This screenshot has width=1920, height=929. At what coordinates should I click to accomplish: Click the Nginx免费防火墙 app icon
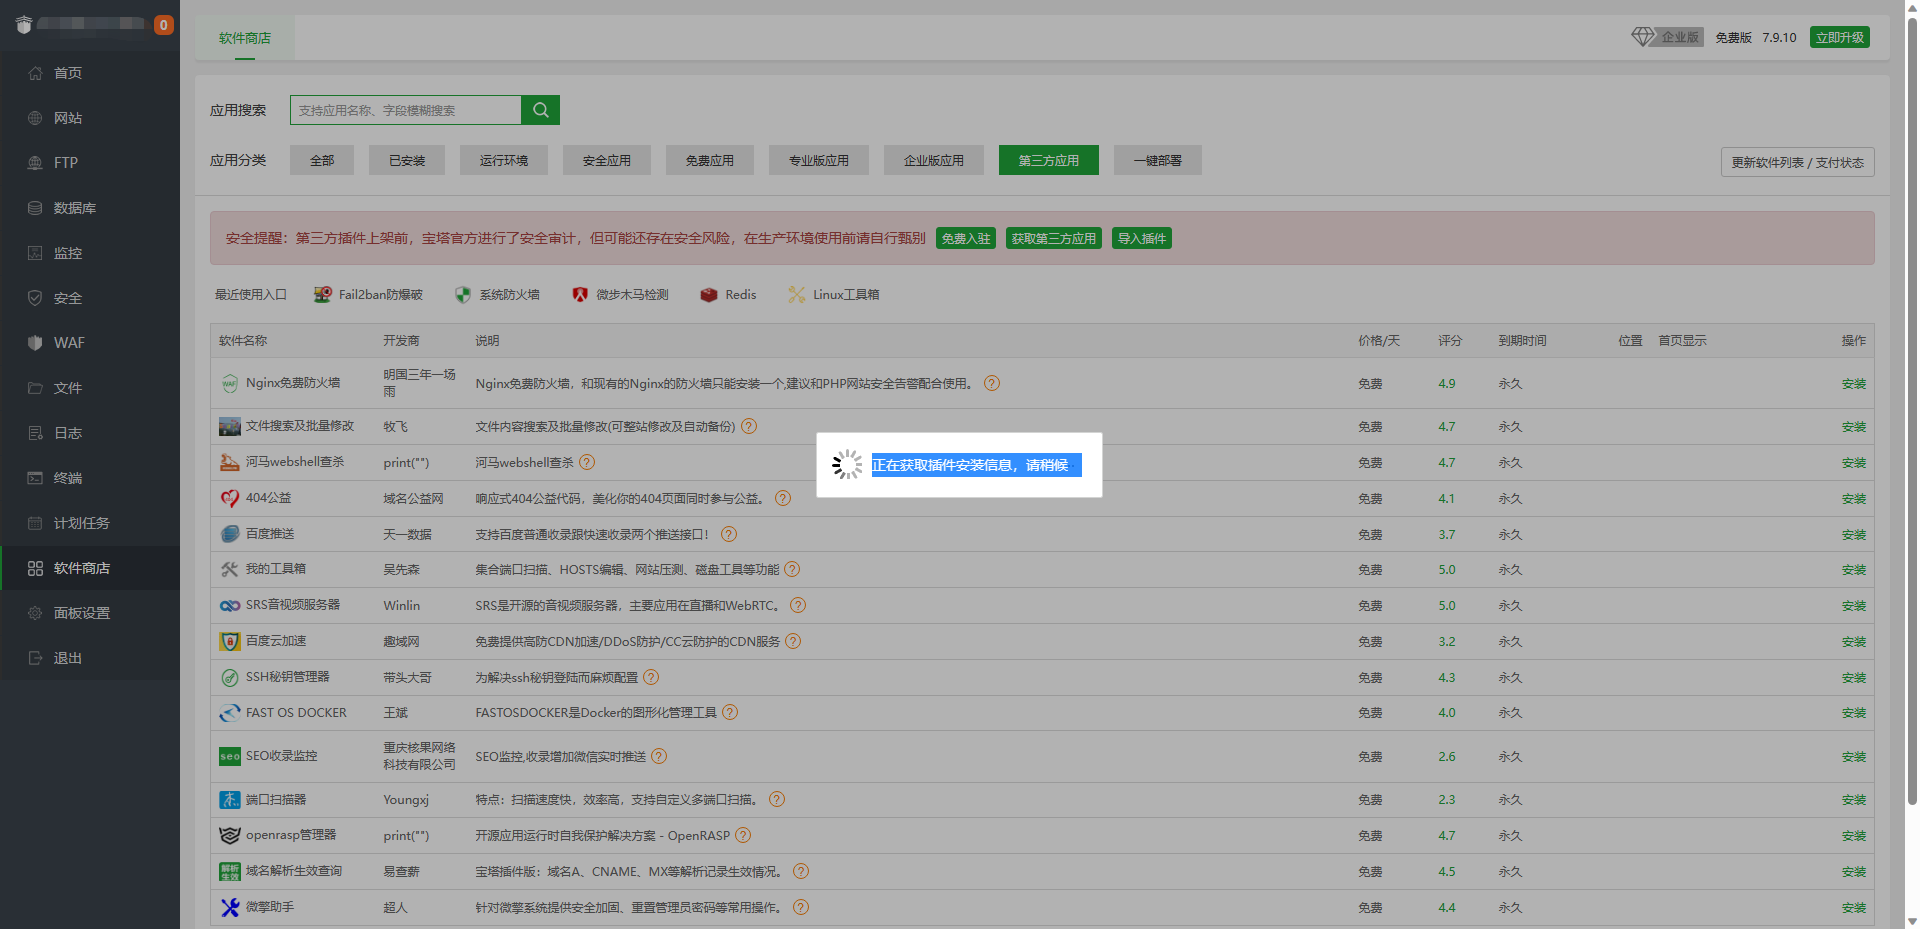click(x=230, y=383)
